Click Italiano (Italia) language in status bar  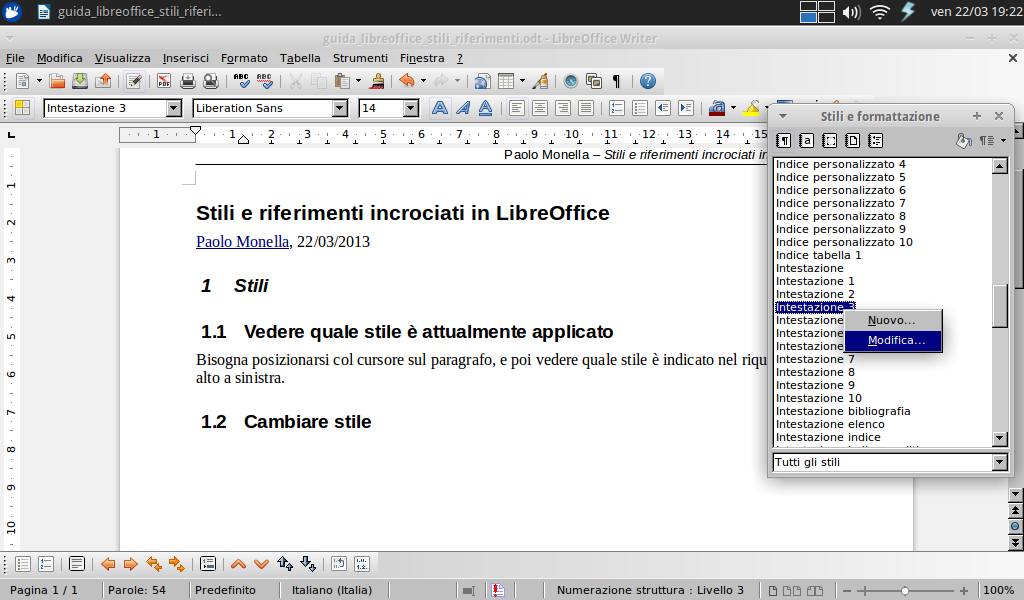(332, 590)
